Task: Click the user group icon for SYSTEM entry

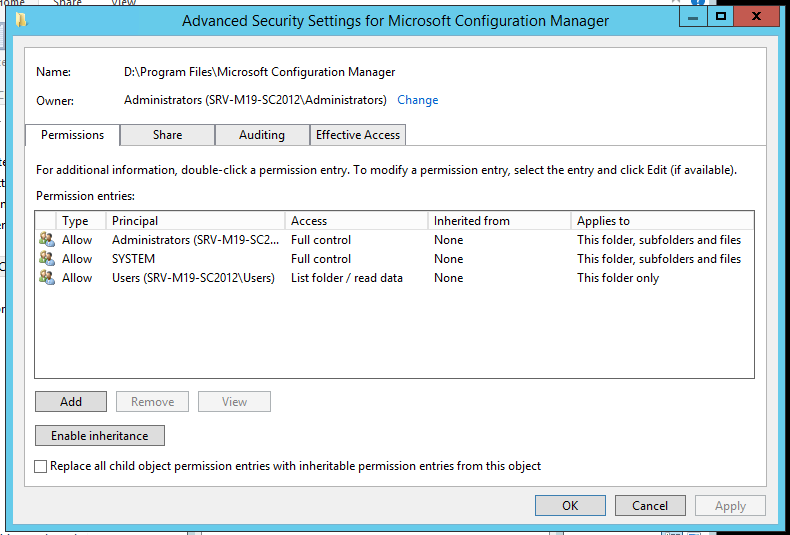Action: 47,258
